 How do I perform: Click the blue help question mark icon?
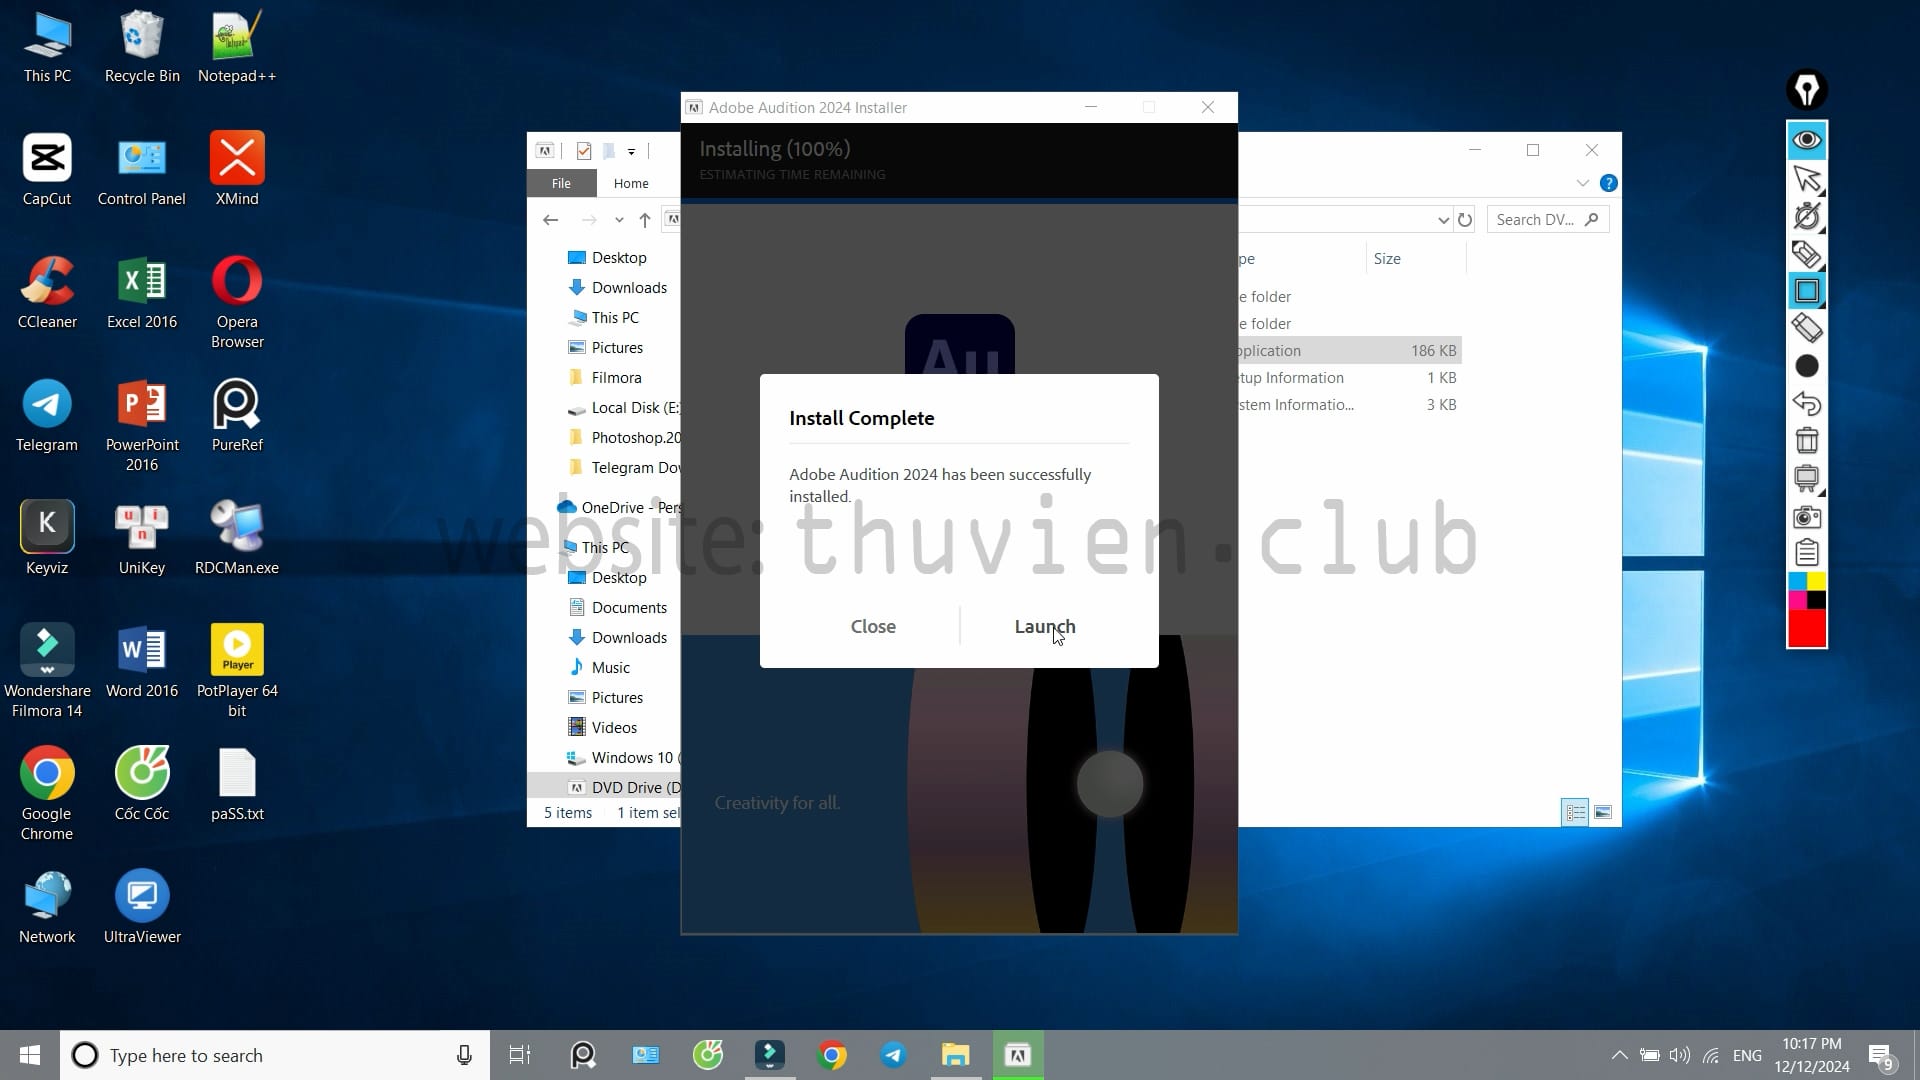tap(1608, 183)
